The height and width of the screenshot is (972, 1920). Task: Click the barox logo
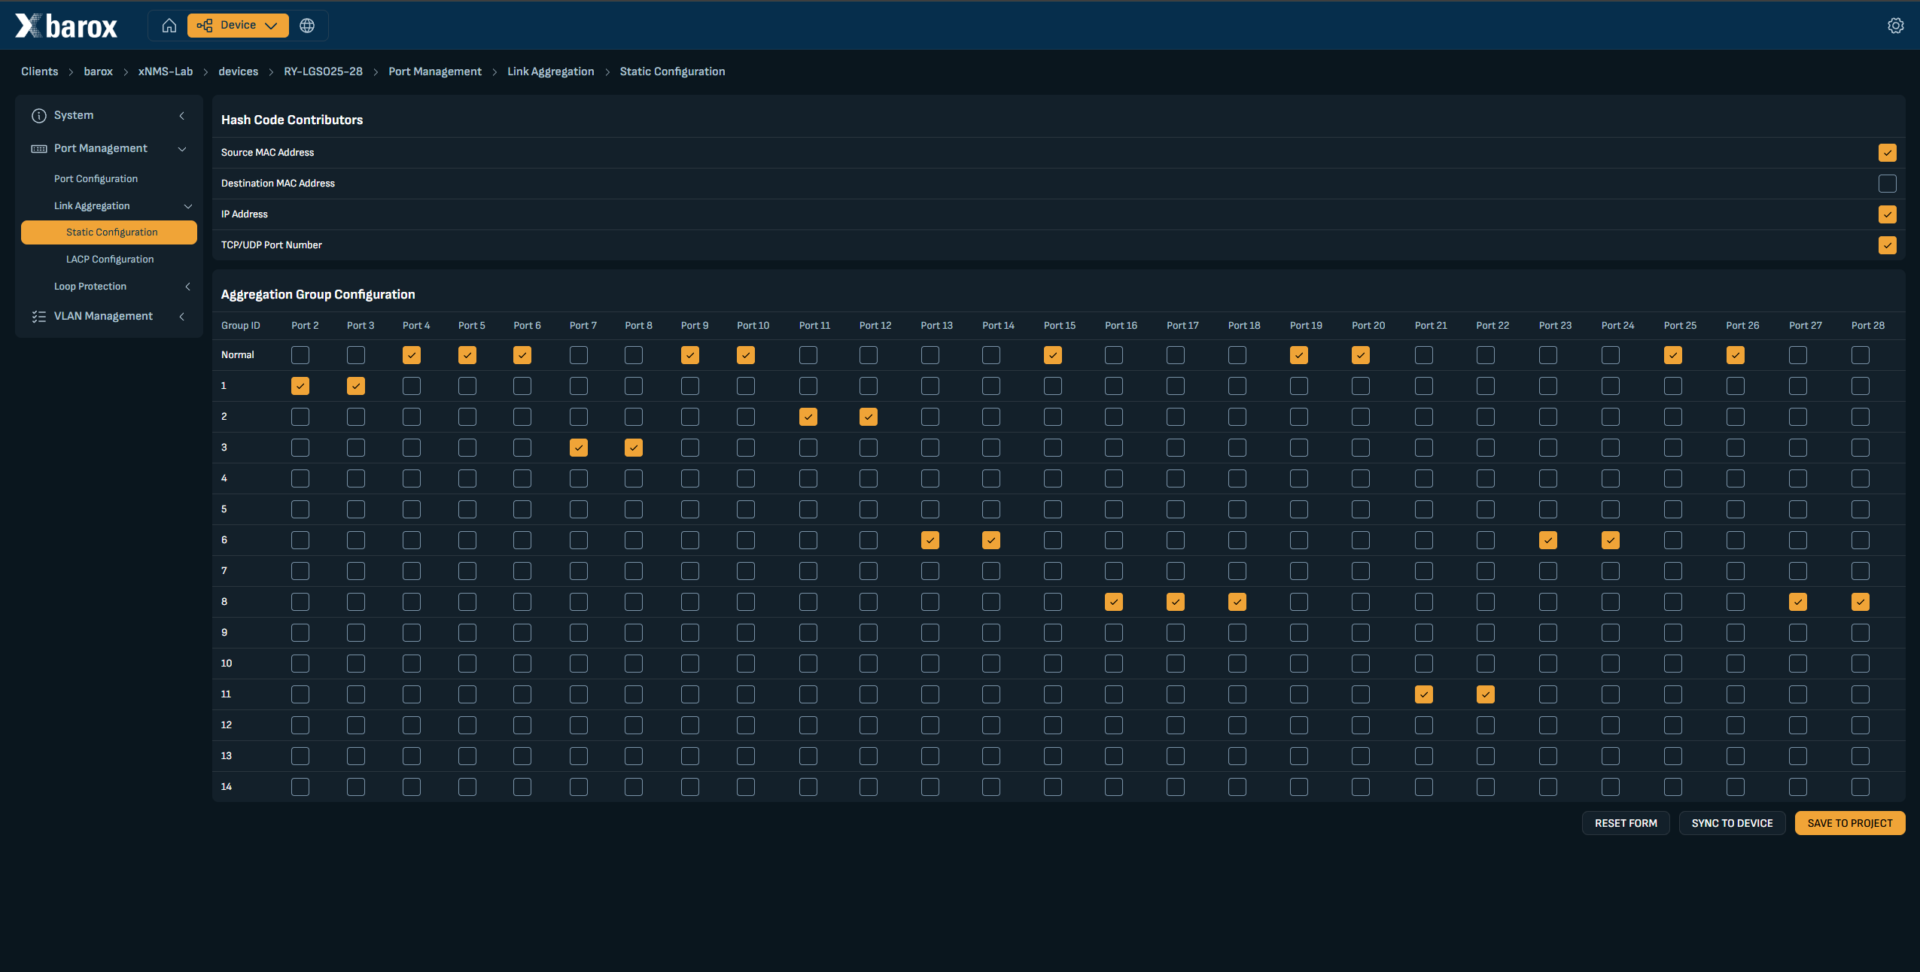(66, 26)
